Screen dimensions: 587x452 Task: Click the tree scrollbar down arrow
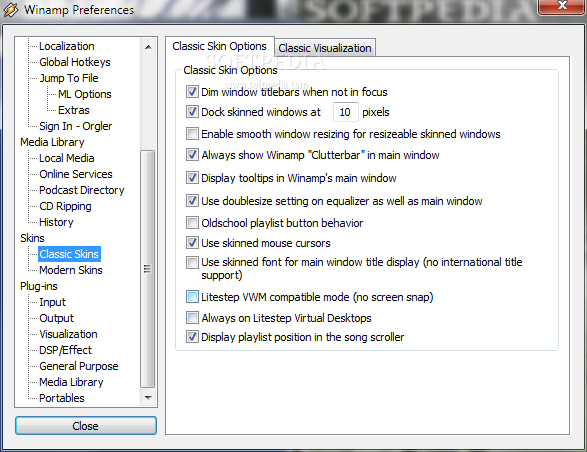[x=148, y=397]
